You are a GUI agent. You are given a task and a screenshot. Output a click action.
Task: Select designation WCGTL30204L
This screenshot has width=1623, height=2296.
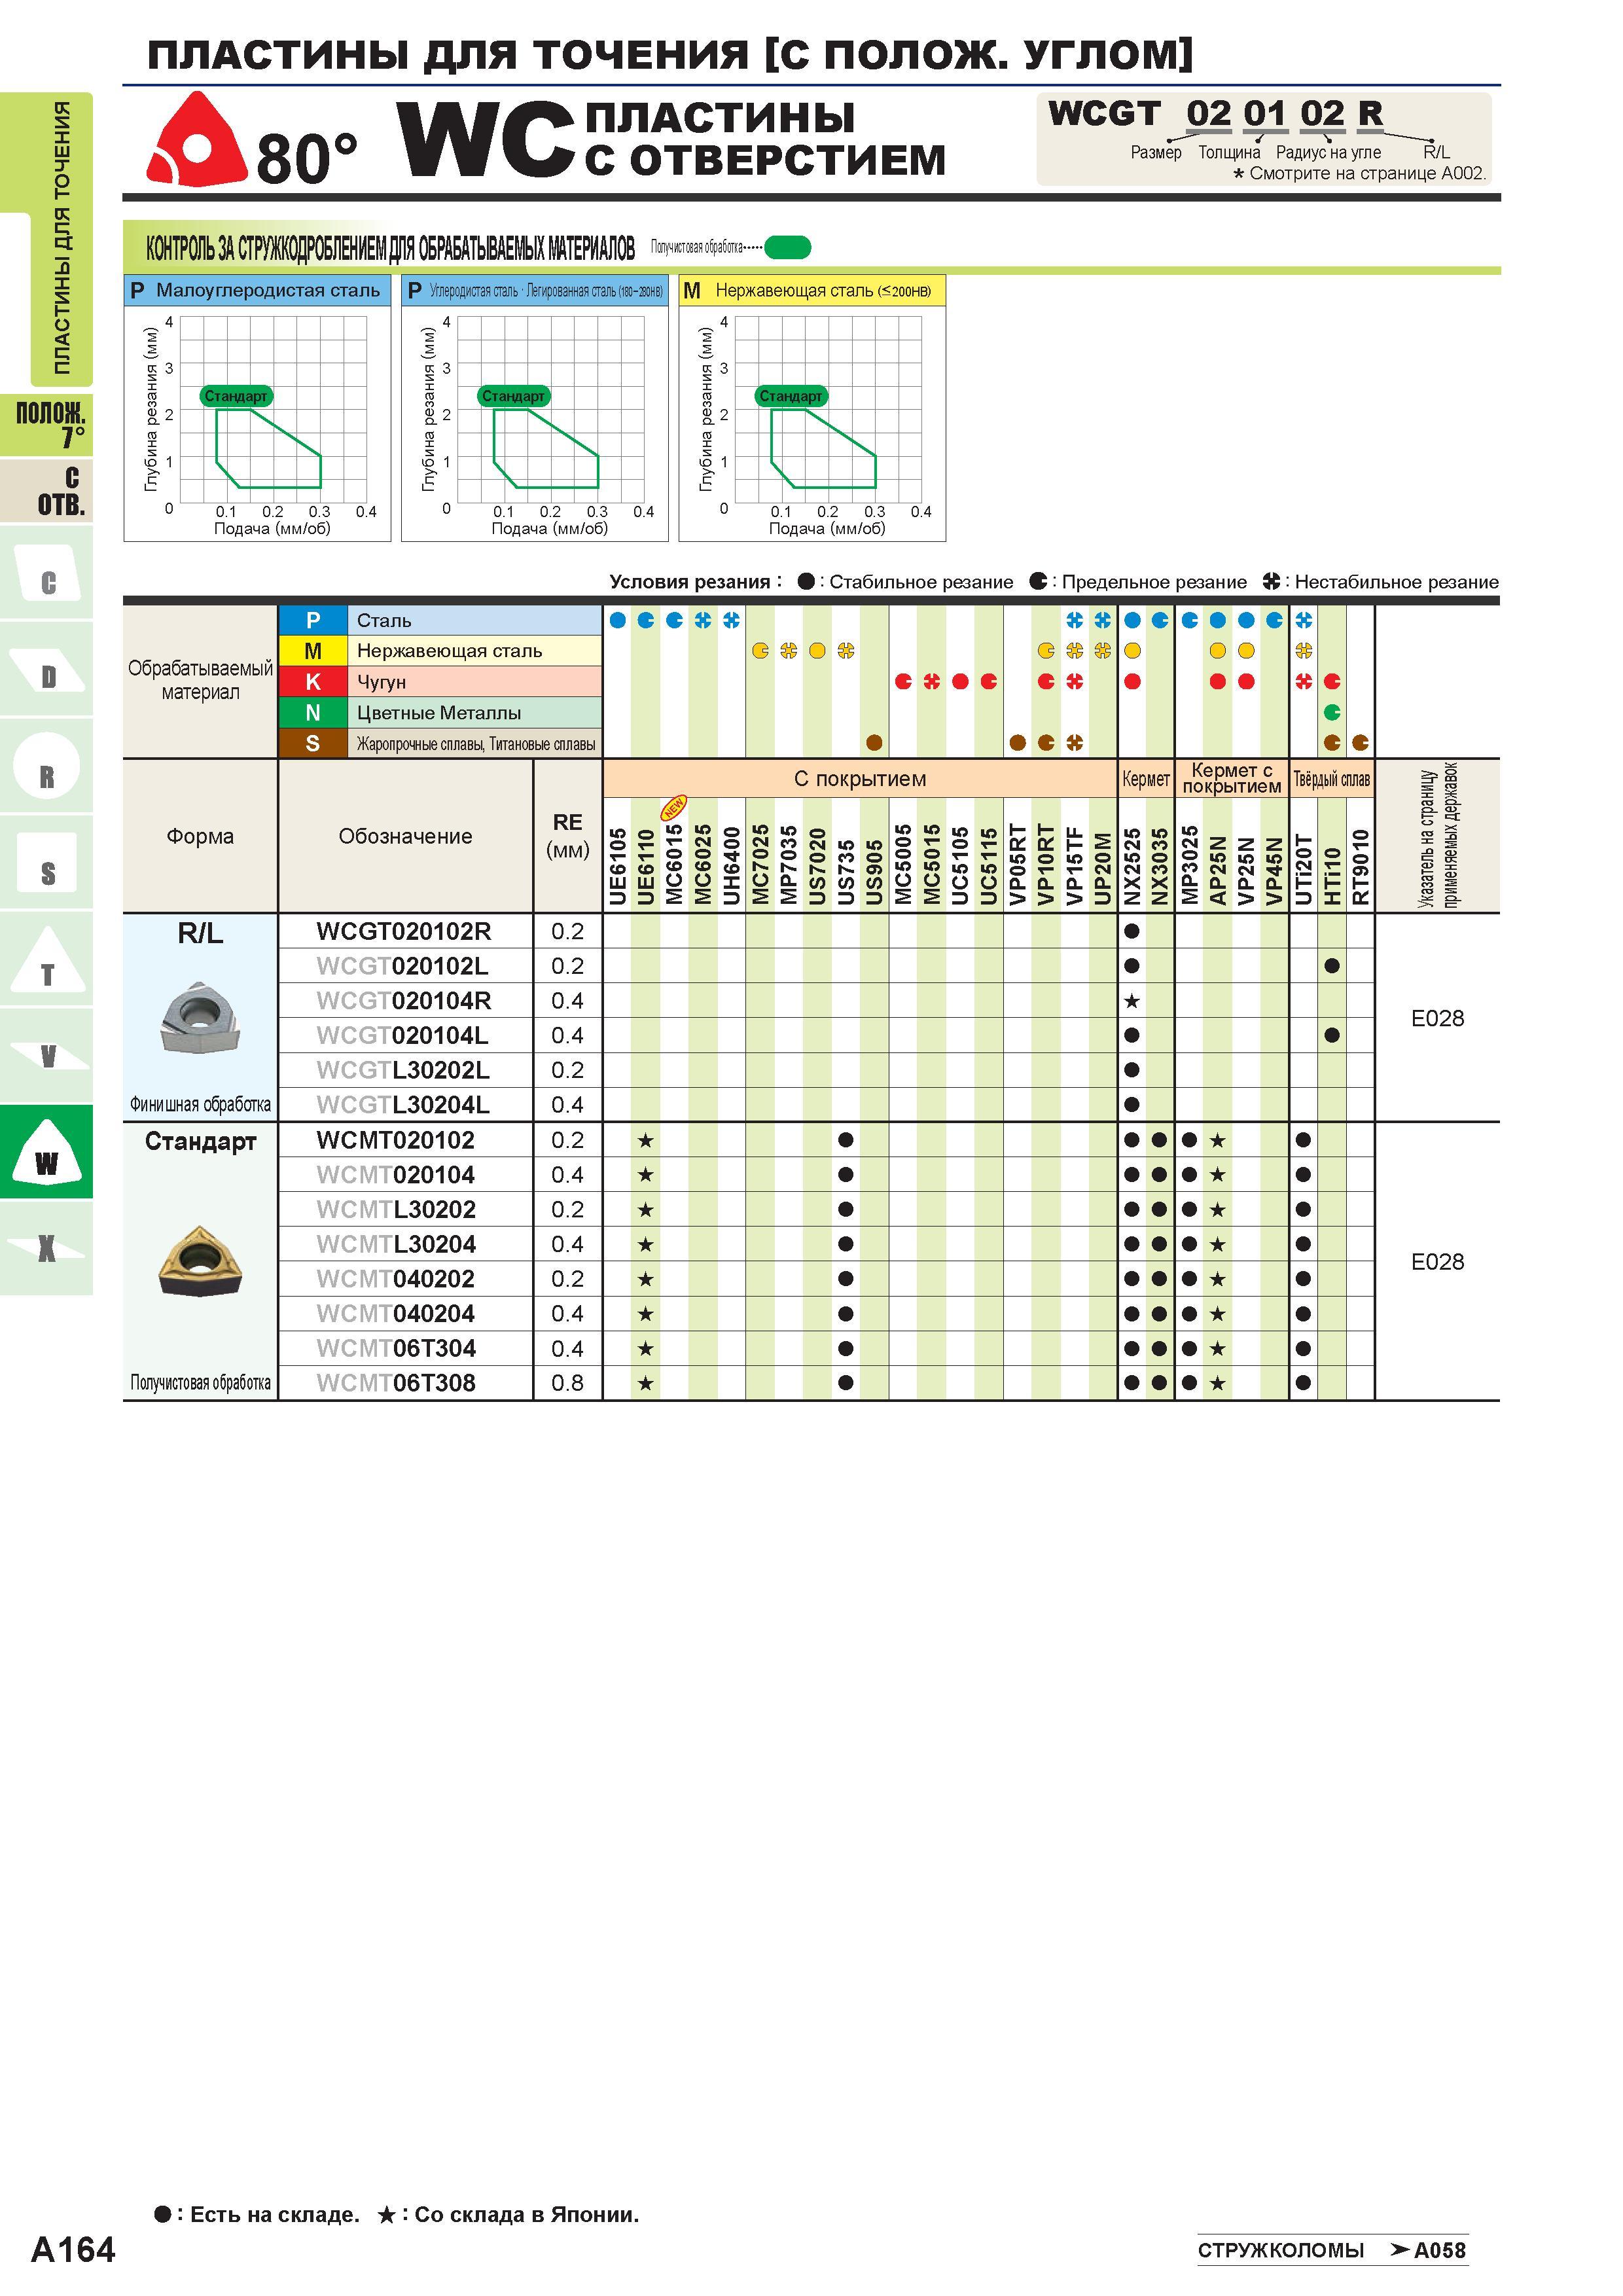click(x=403, y=1105)
